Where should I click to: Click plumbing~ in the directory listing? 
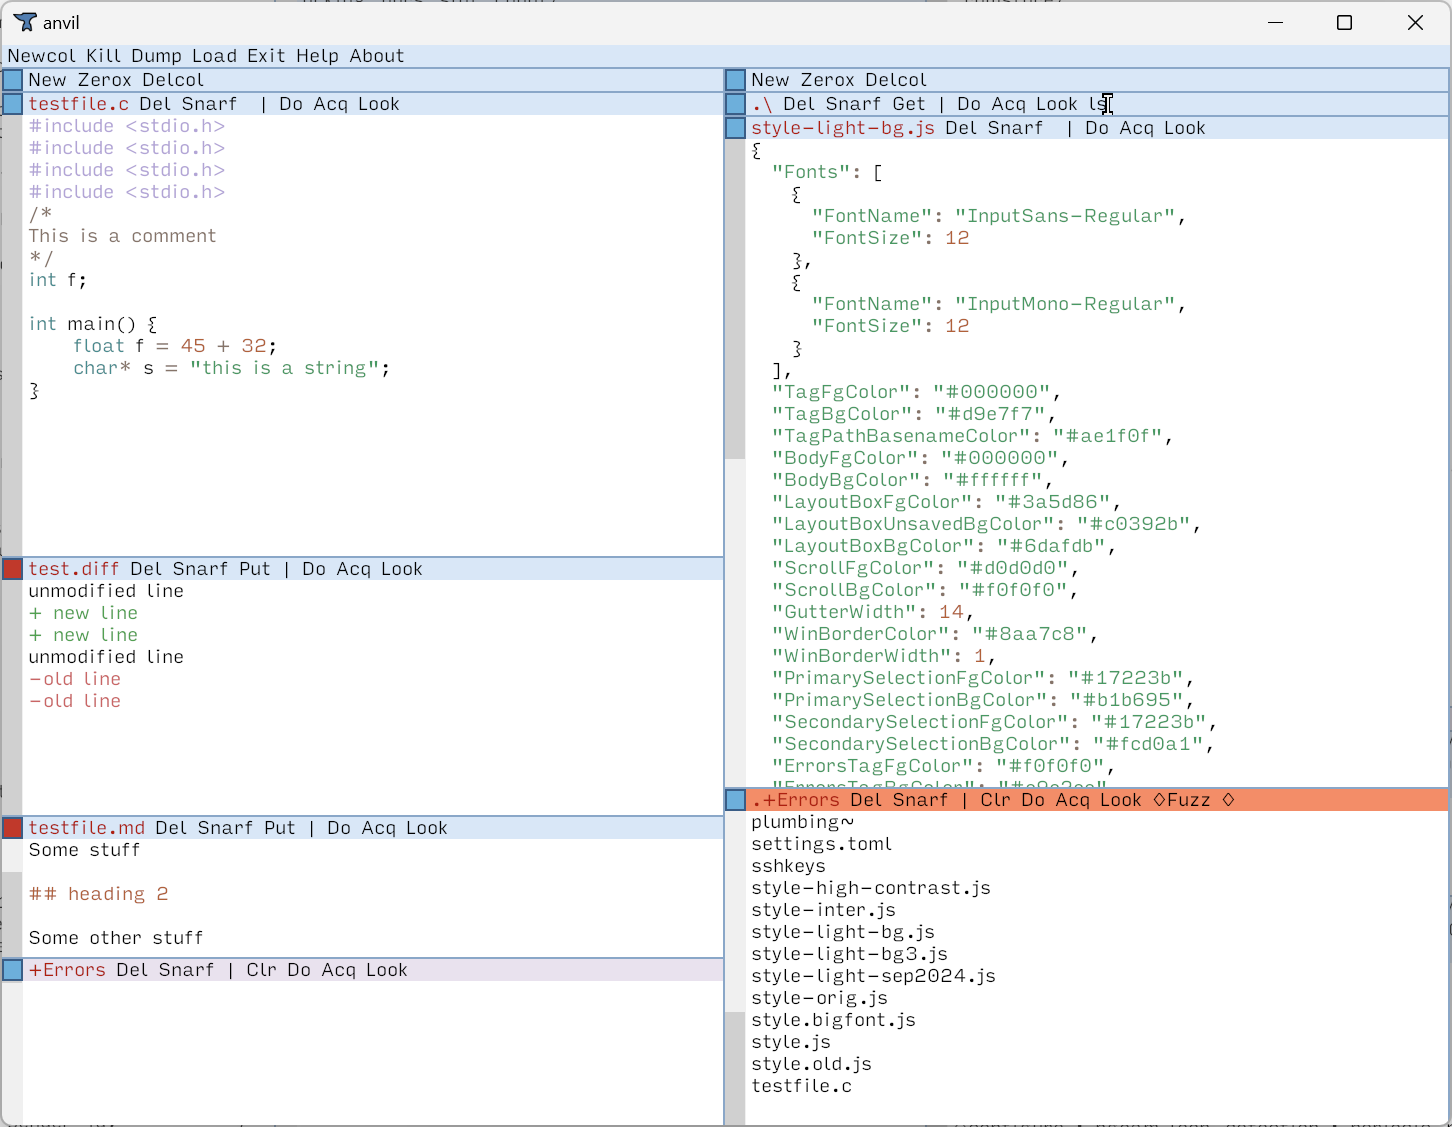(802, 822)
